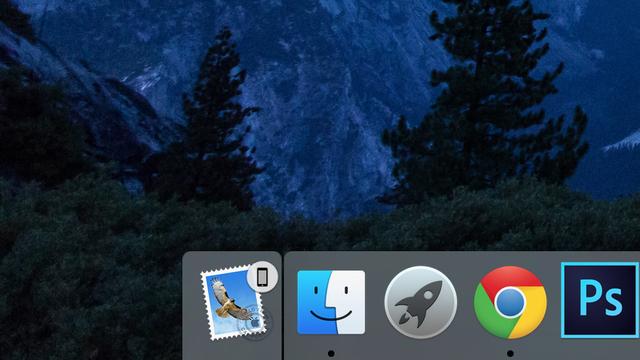Click the iPhone Handoff badge on Mail
640x360 pixels.
tap(262, 277)
